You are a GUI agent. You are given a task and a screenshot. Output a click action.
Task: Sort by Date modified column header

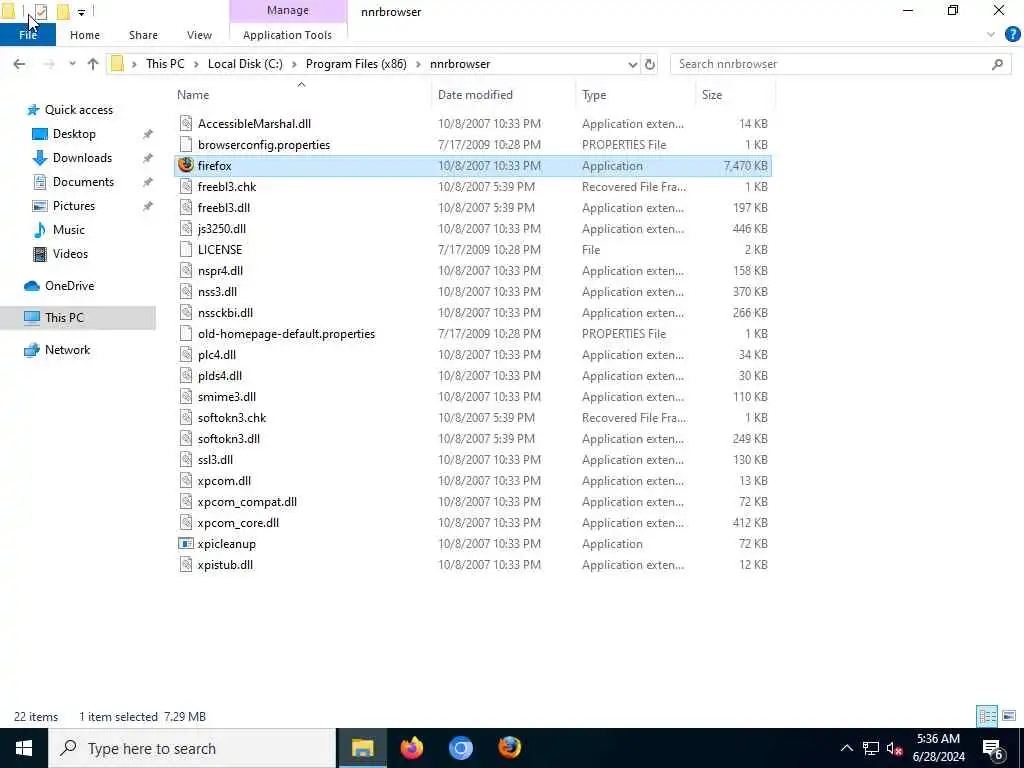click(x=504, y=95)
